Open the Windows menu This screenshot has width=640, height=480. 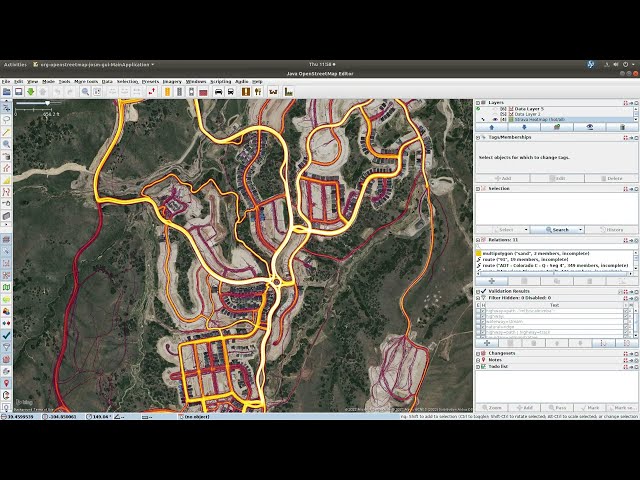click(196, 82)
